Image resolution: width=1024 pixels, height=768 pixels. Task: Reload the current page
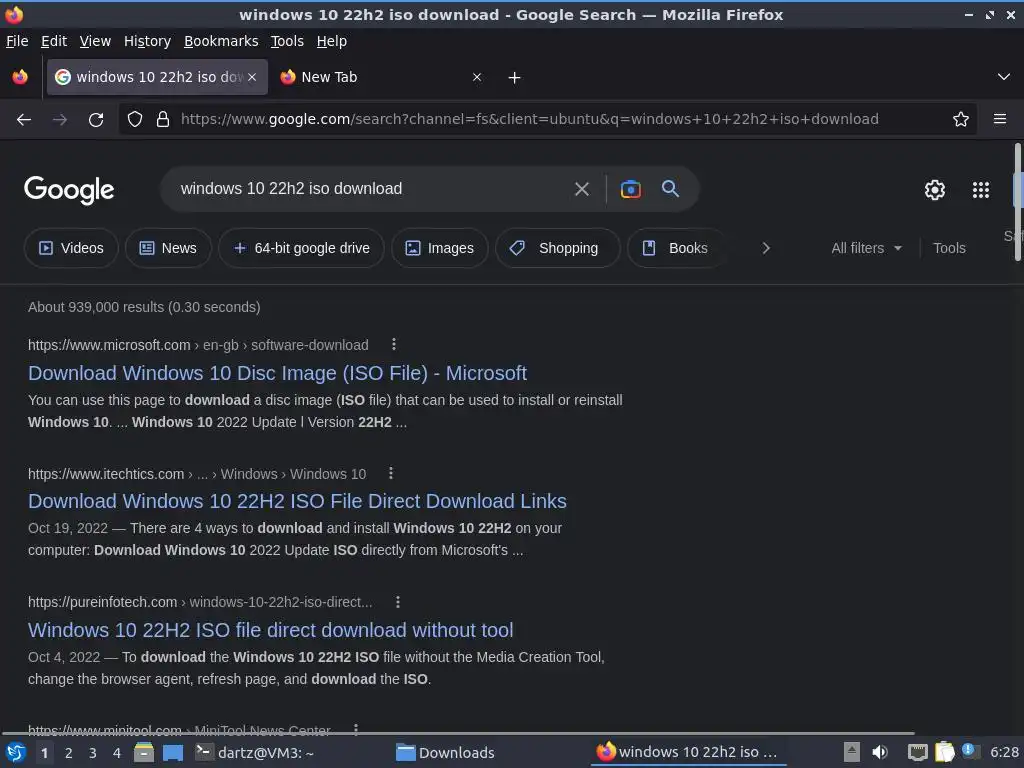coord(96,120)
